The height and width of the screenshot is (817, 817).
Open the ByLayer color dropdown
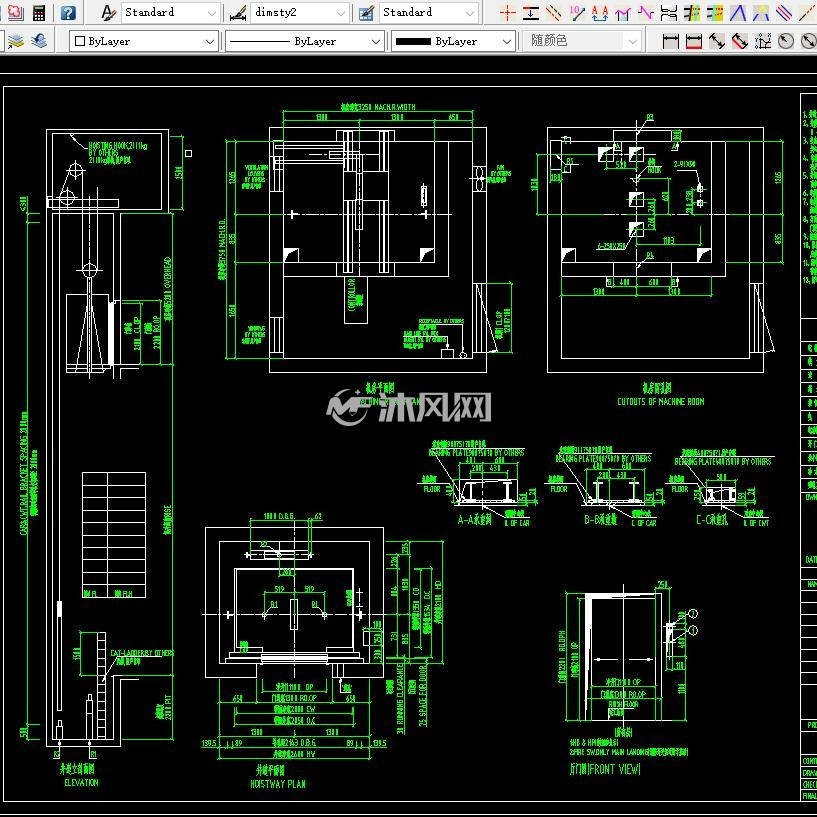click(x=144, y=41)
